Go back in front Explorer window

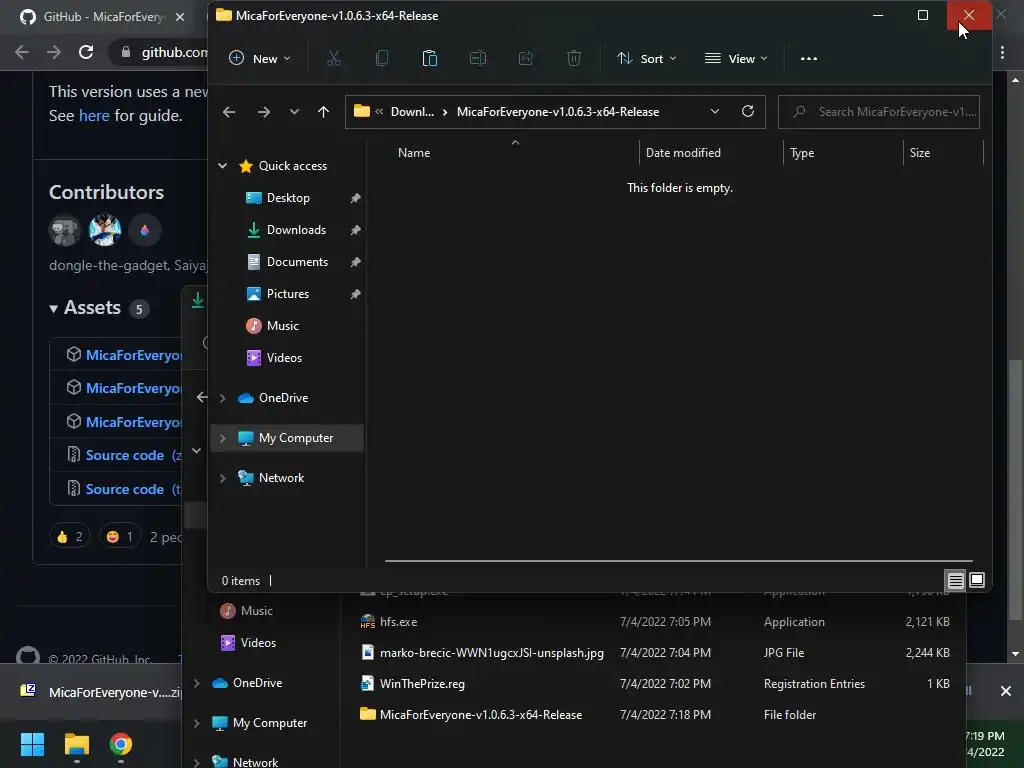point(229,112)
